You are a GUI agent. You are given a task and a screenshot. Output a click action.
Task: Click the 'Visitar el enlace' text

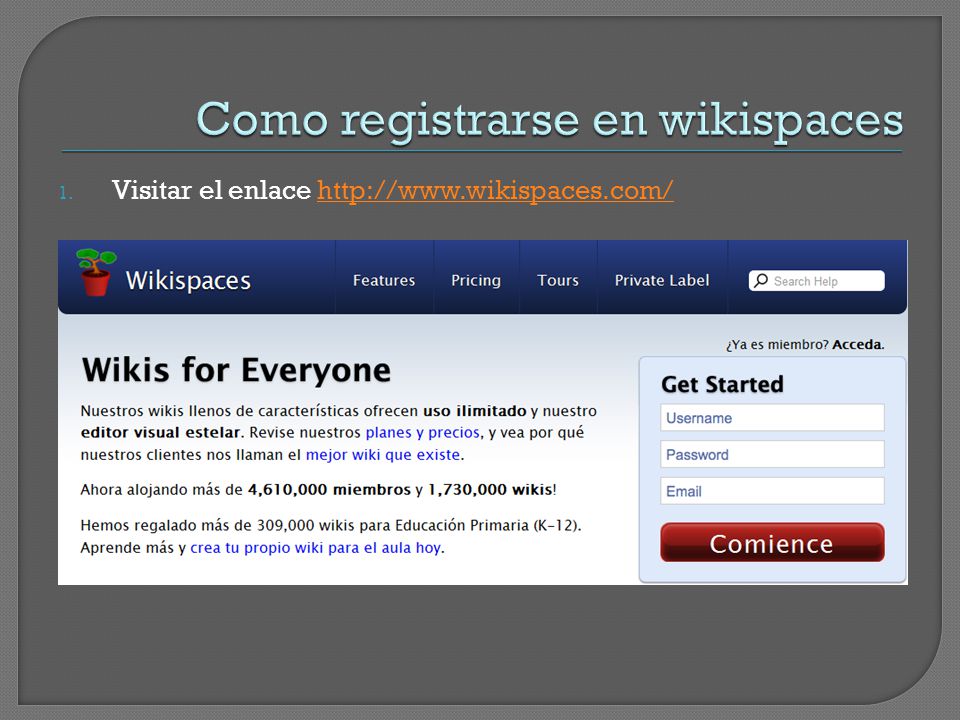[x=211, y=190]
